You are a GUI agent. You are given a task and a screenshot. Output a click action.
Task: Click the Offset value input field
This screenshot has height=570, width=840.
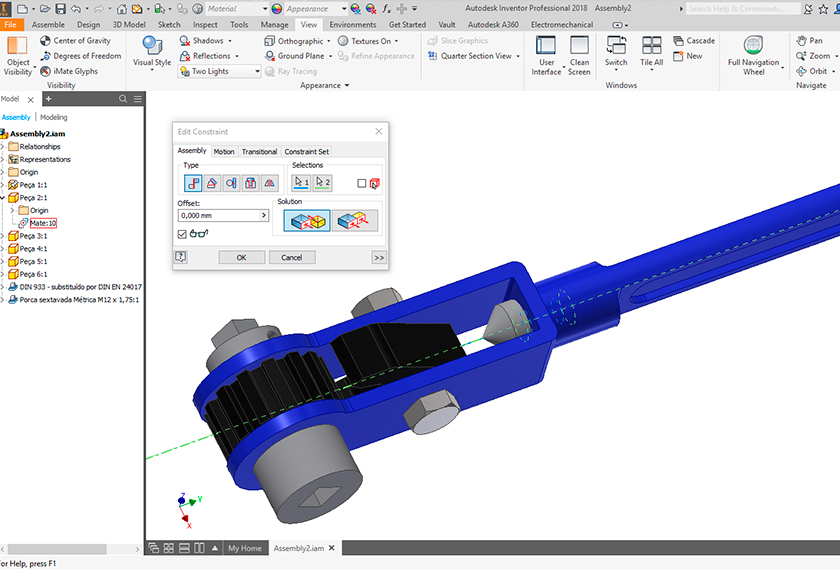pyautogui.click(x=218, y=215)
